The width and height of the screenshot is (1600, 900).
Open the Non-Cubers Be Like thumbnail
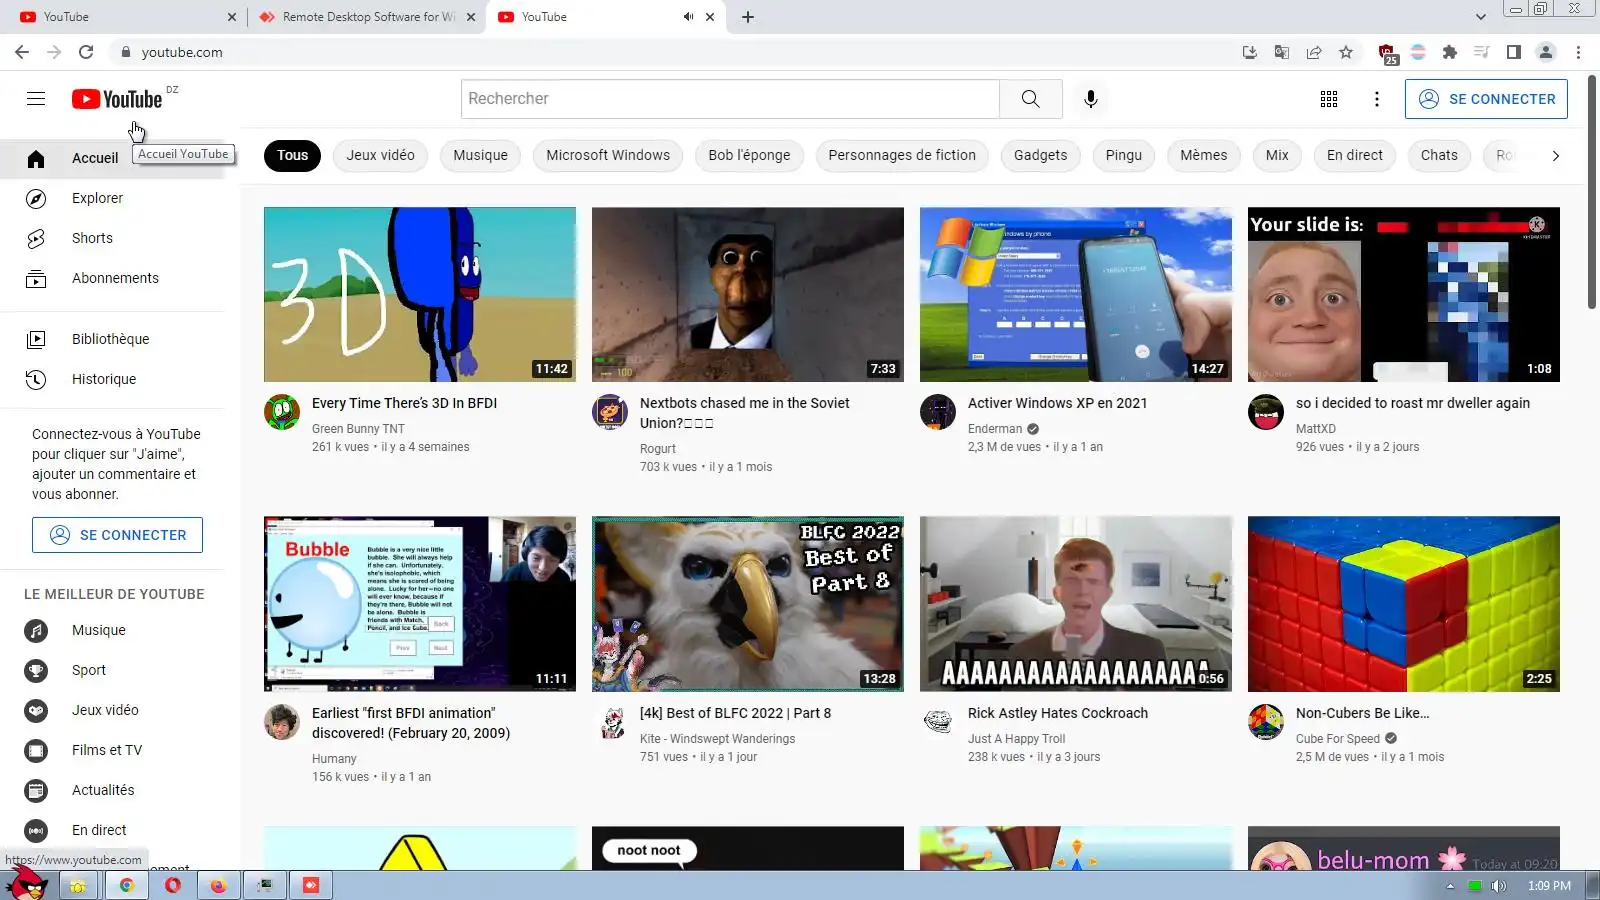pos(1404,604)
